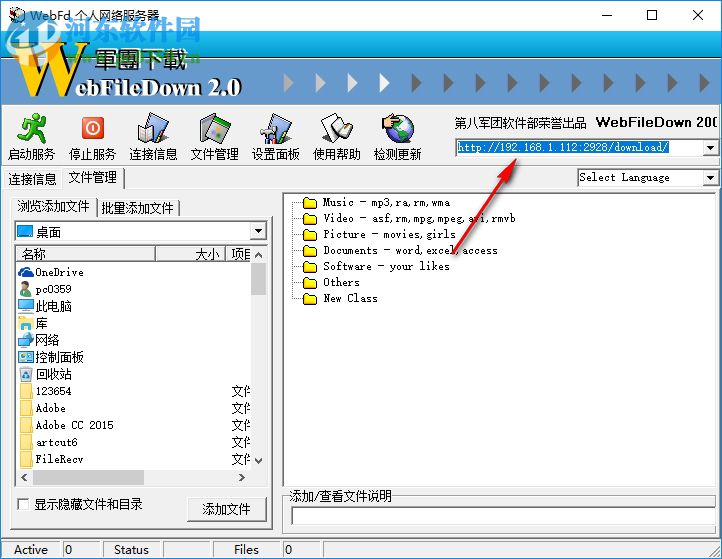Switch to the 批量添加文件 tab
Screen dimensions: 722x559
[x=138, y=208]
